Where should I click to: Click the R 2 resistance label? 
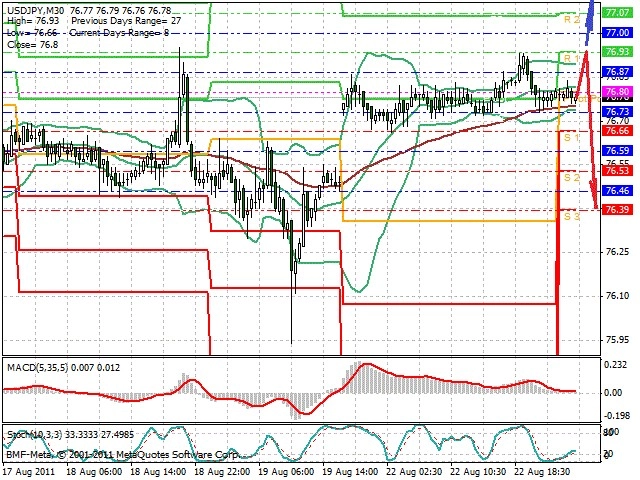pos(571,20)
